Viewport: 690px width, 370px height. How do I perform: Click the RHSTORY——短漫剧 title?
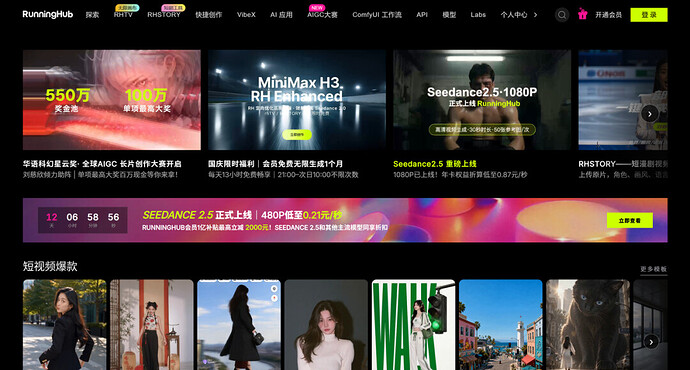[x=623, y=164]
